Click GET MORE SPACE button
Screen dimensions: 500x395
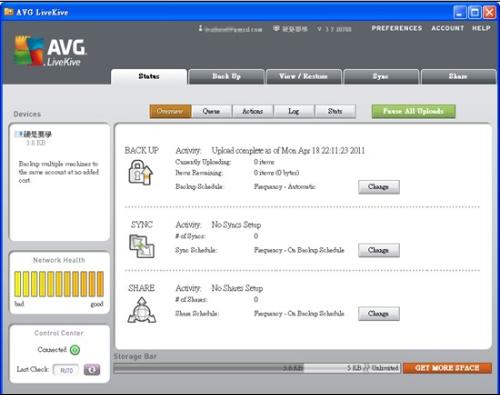[447, 368]
